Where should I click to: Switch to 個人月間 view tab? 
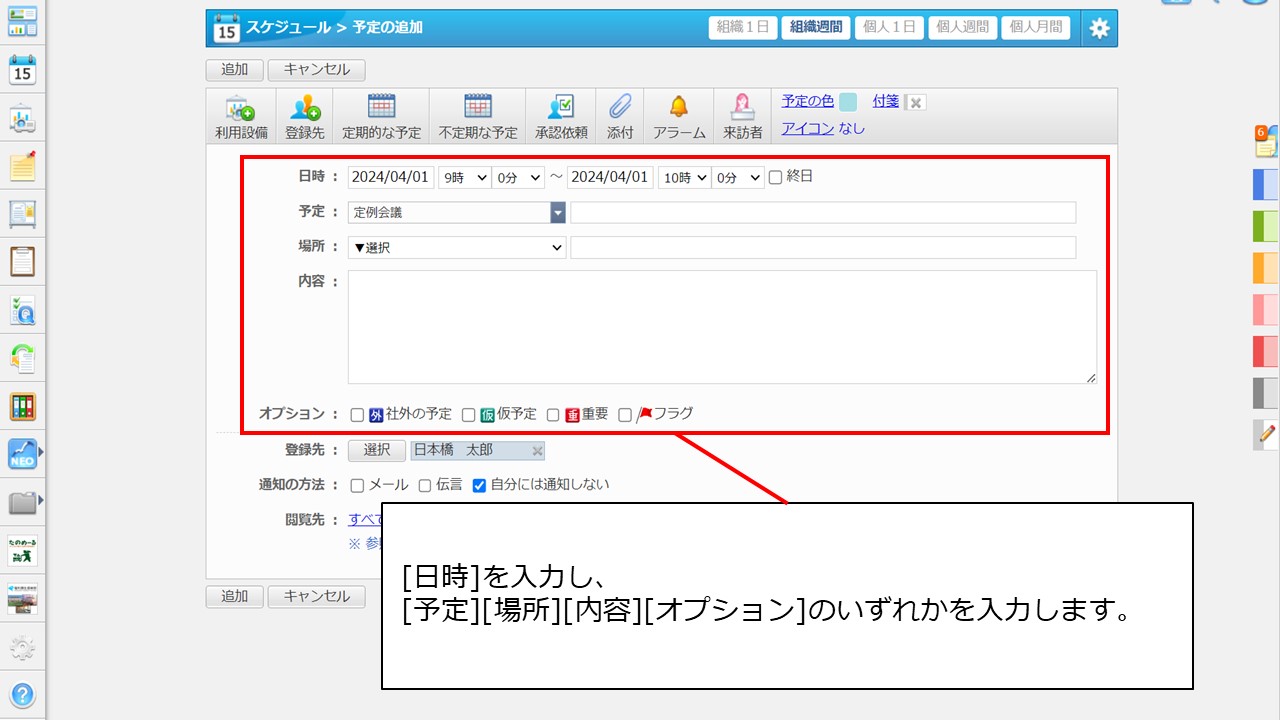[1035, 28]
